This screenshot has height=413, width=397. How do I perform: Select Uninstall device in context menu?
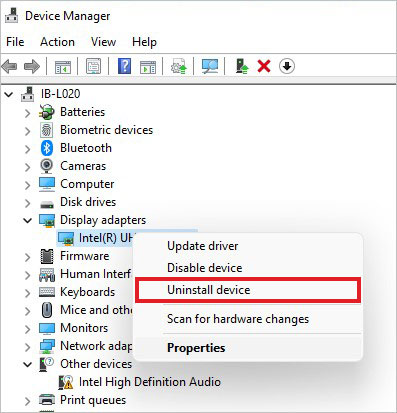point(248,290)
